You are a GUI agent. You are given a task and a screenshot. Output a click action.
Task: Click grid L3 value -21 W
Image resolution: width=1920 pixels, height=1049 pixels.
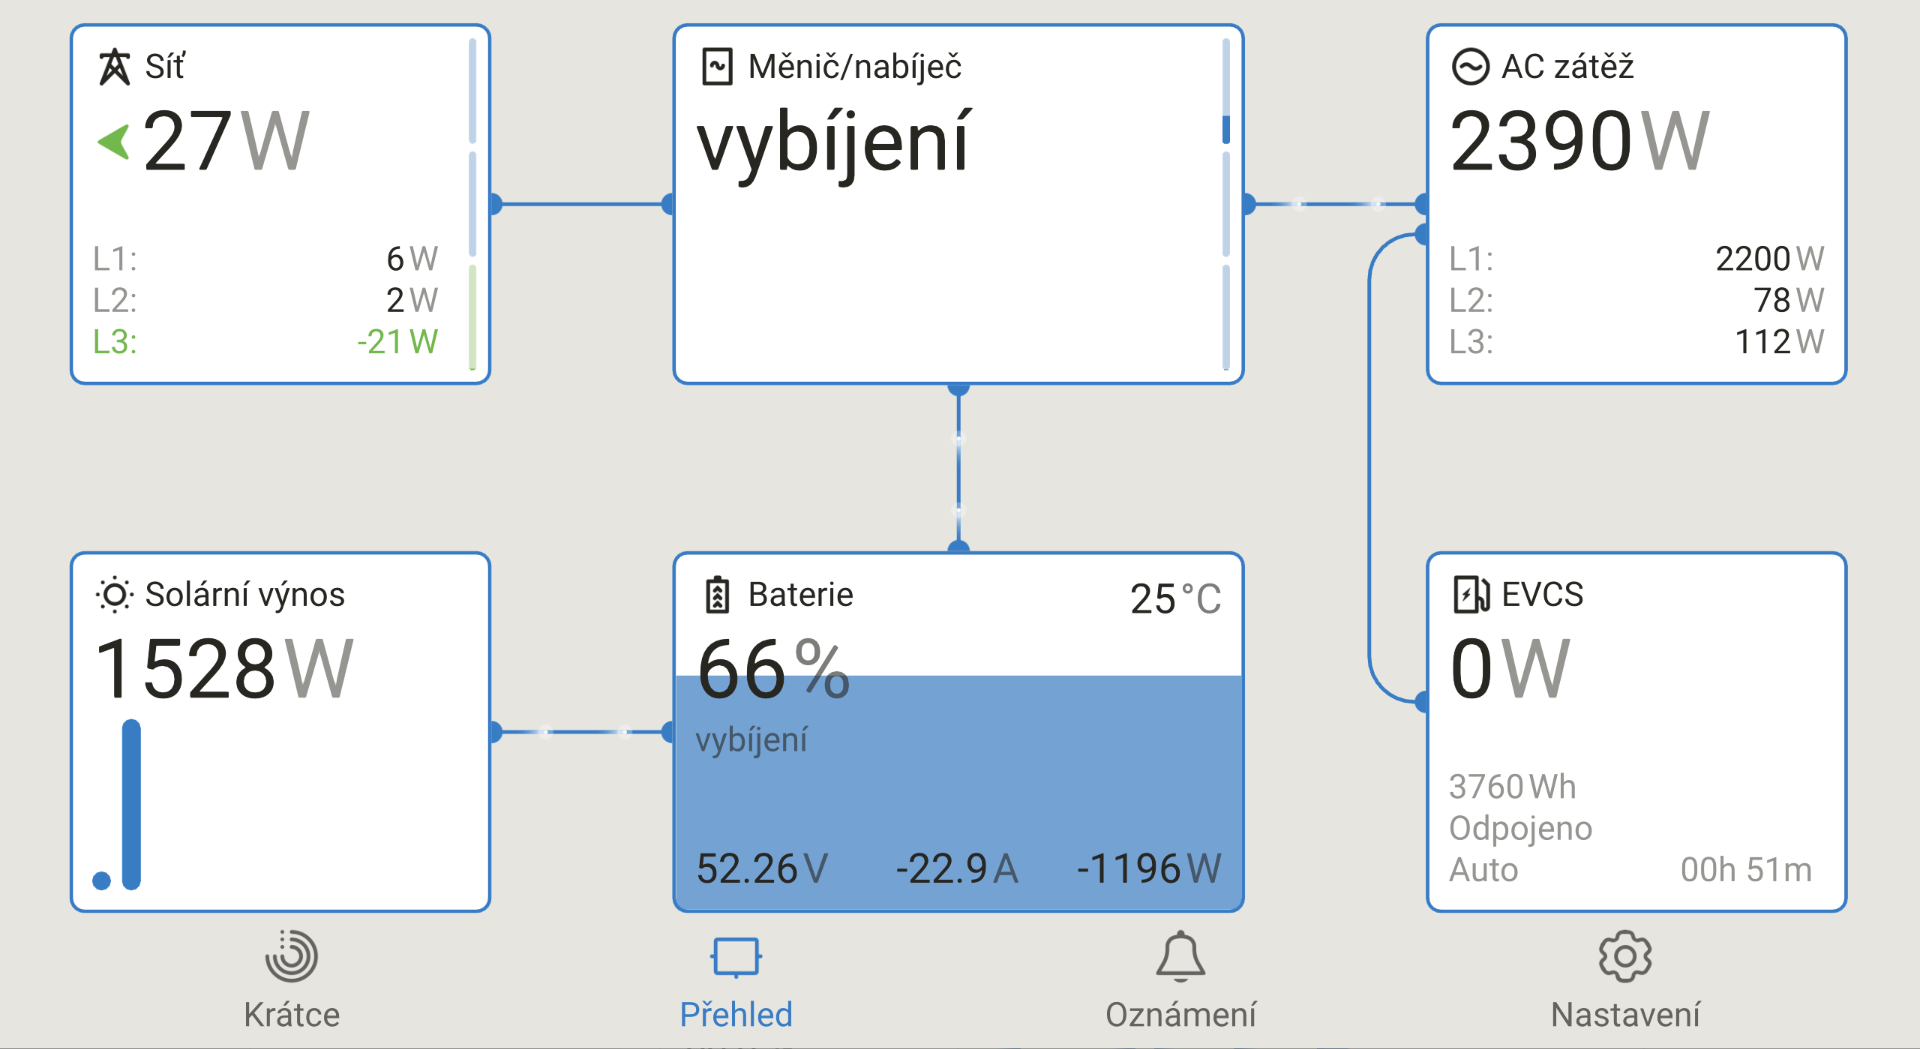tap(397, 342)
